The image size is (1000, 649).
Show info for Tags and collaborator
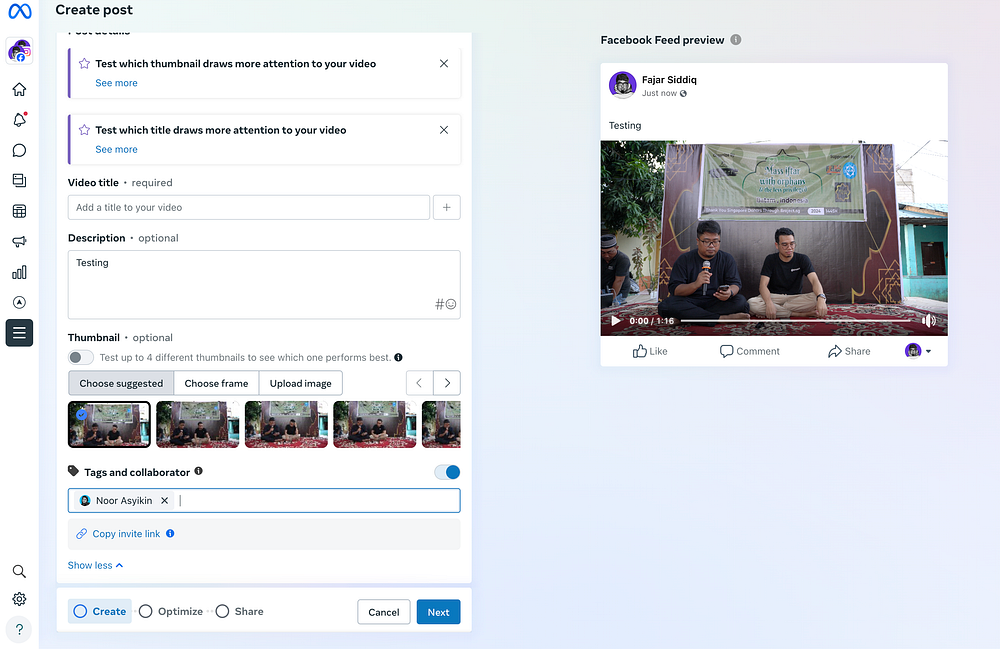point(198,471)
